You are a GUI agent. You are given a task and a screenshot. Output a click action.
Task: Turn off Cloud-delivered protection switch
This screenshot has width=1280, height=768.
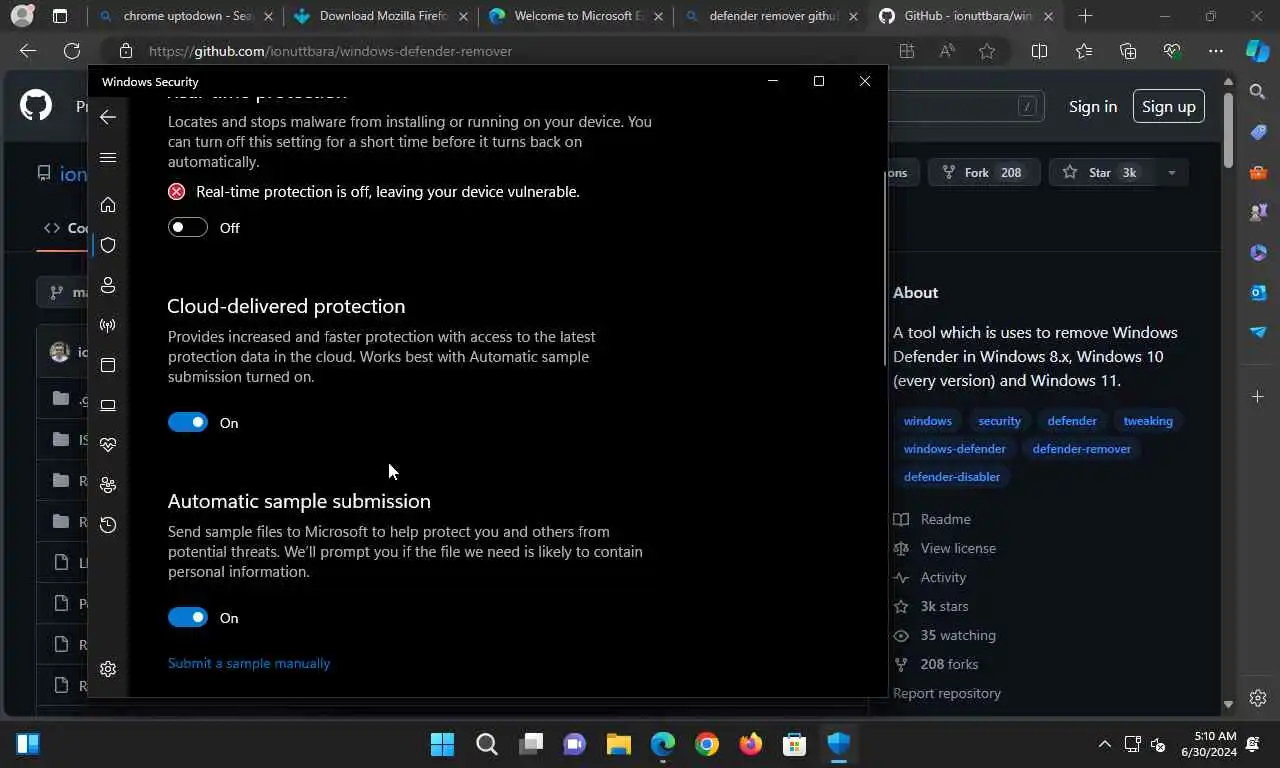pyautogui.click(x=188, y=422)
